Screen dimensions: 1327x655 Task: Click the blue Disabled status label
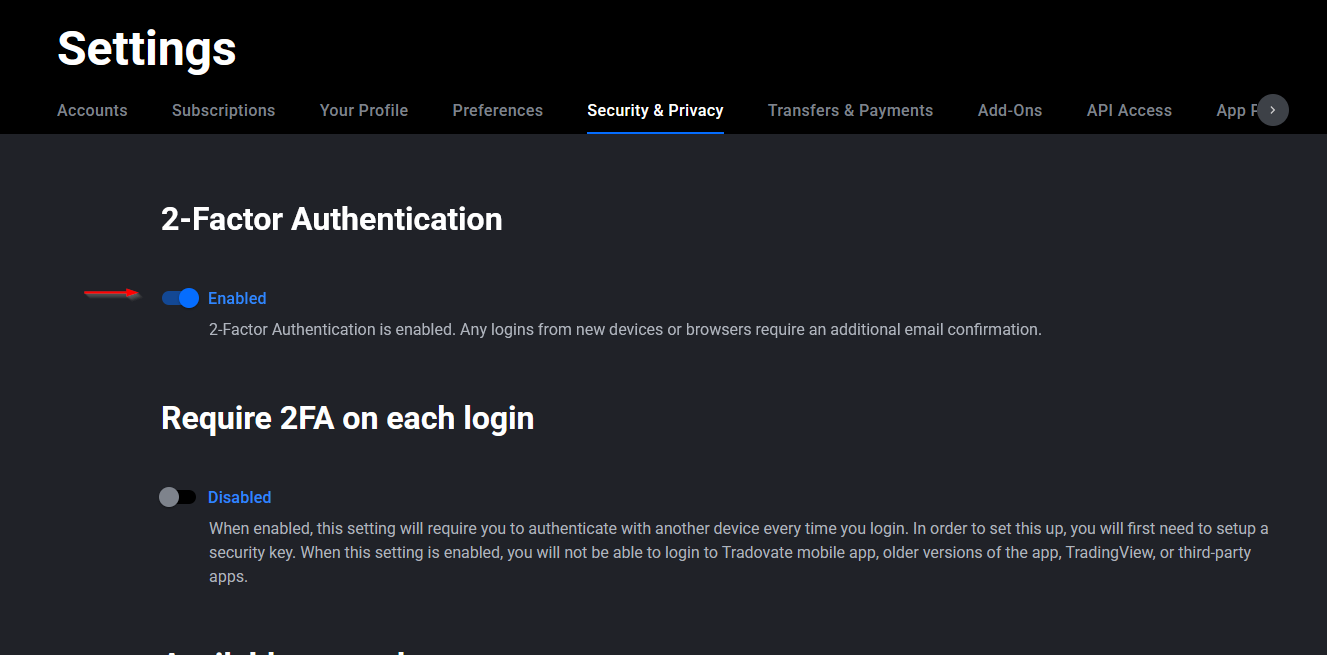(239, 497)
